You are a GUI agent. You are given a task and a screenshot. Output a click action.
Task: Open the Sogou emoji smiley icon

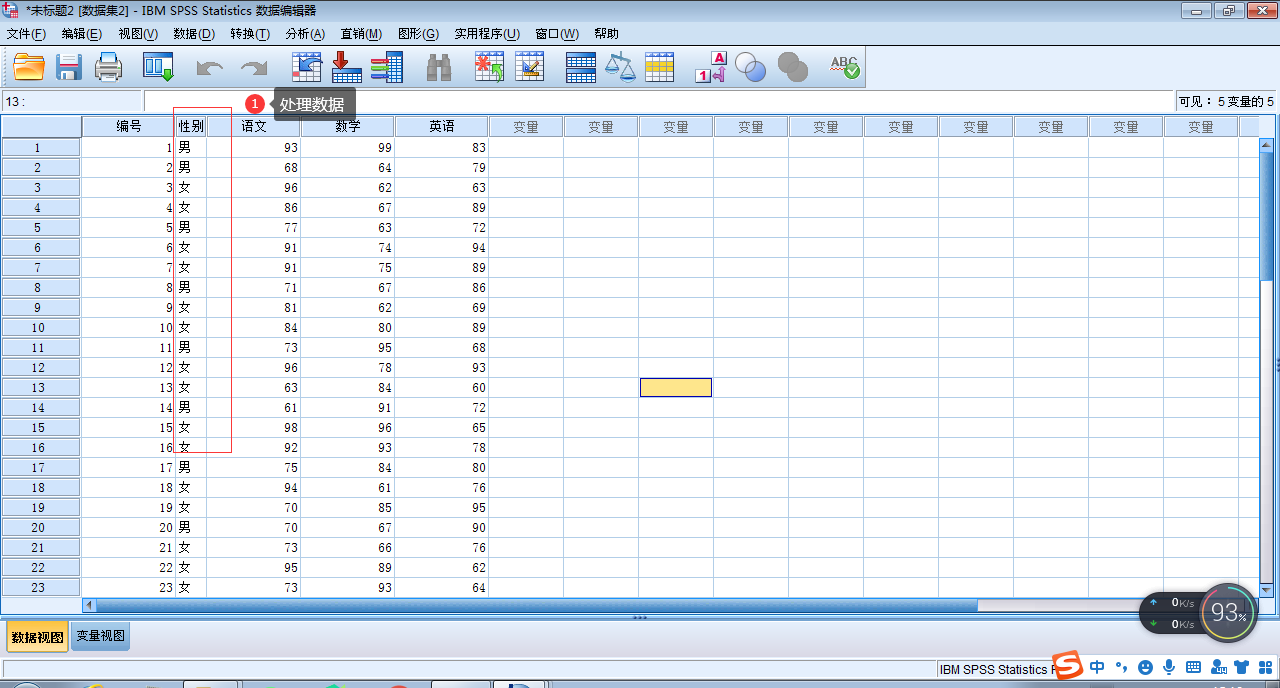pyautogui.click(x=1145, y=667)
